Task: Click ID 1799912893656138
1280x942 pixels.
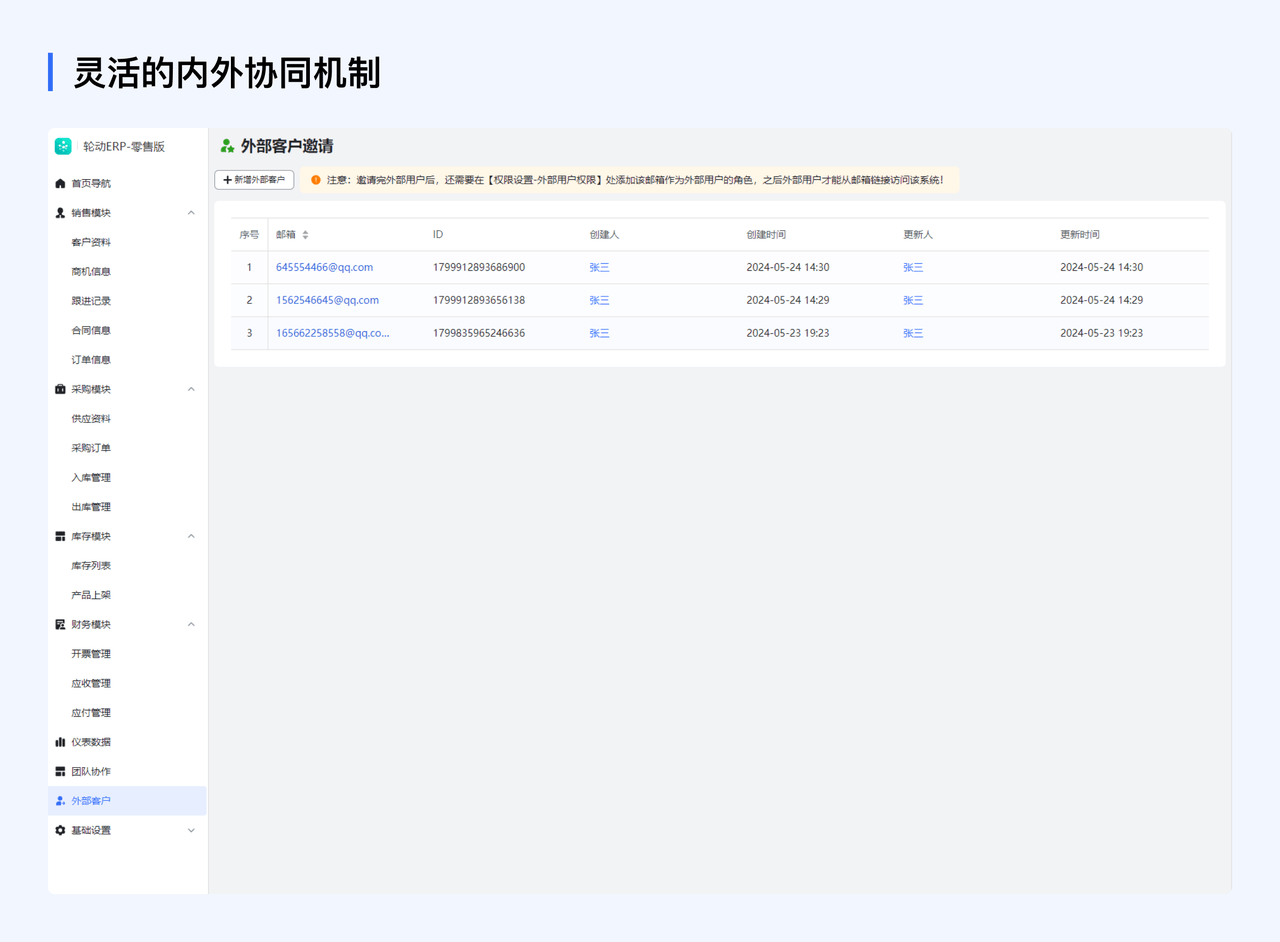Action: pos(479,300)
